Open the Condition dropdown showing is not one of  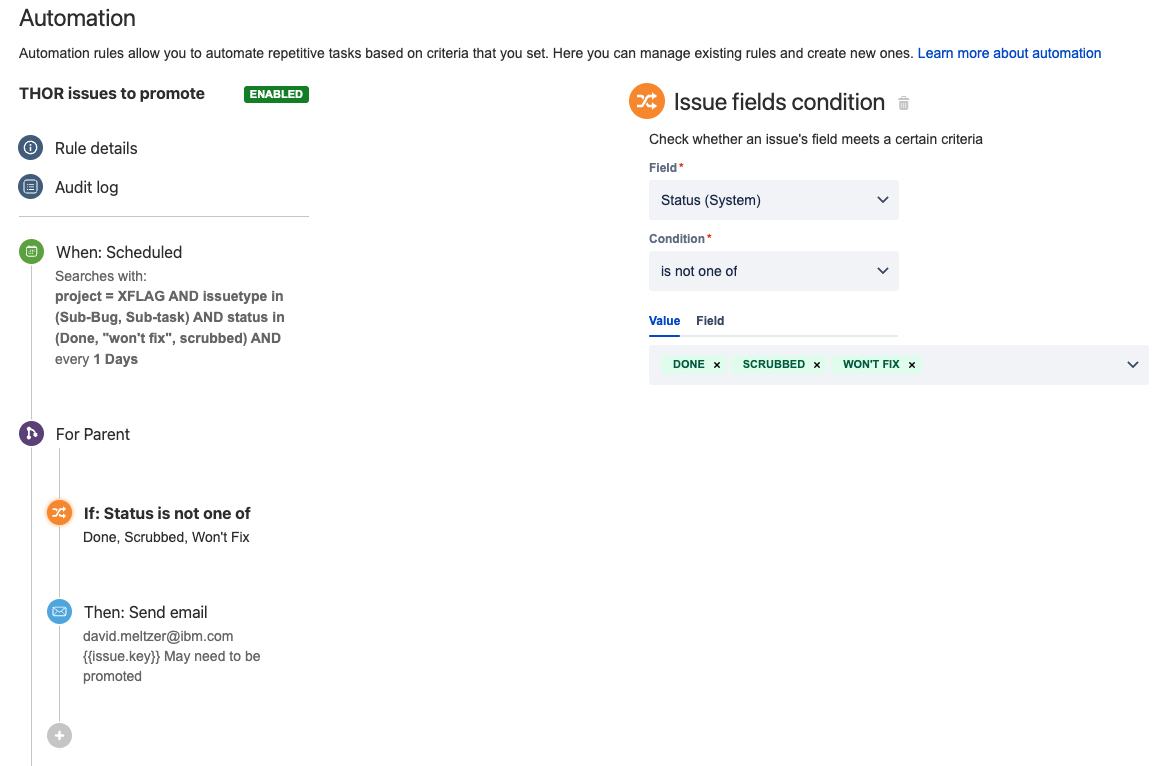(x=773, y=271)
